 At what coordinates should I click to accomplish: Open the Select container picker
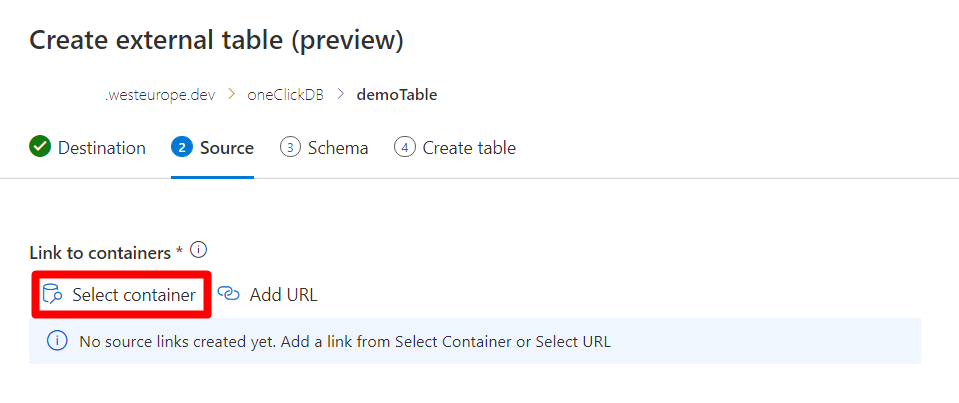tap(134, 295)
